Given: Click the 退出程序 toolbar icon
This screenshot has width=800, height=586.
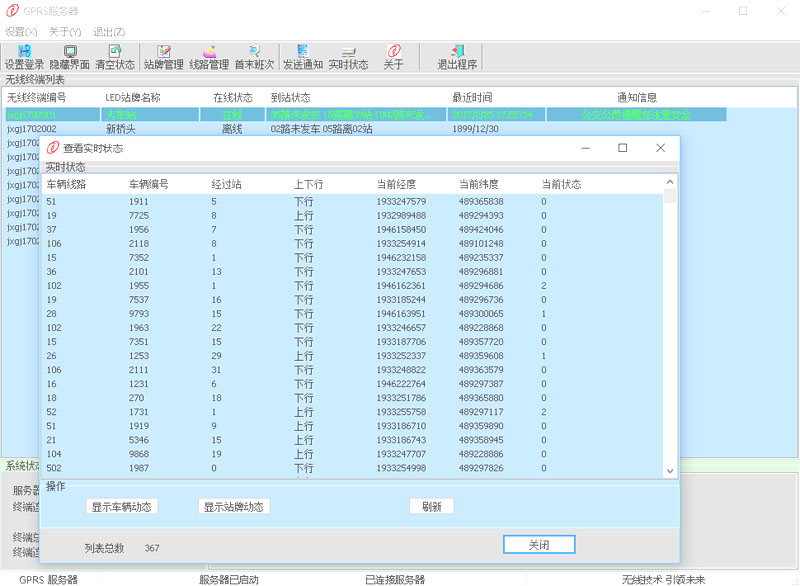Looking at the screenshot, I should click(x=457, y=57).
